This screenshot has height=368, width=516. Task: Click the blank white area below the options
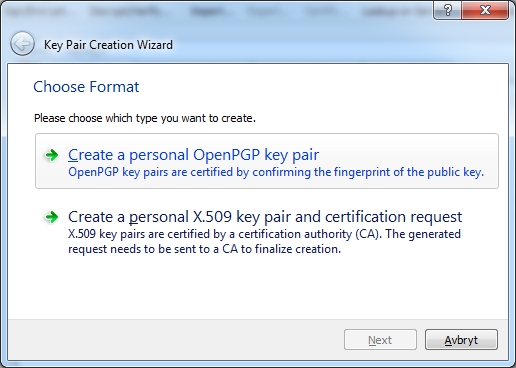point(258,288)
